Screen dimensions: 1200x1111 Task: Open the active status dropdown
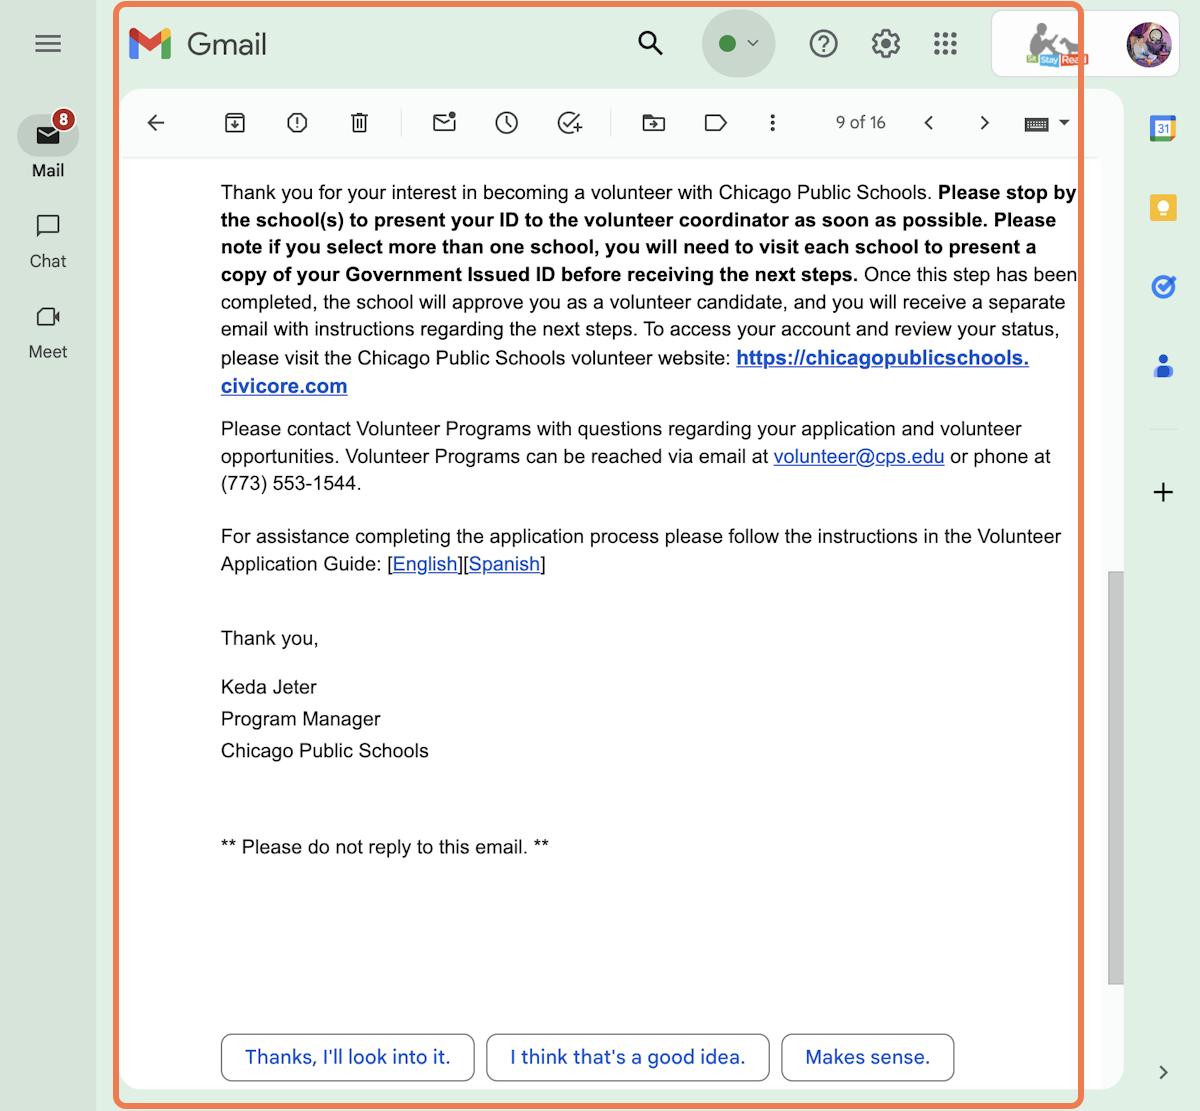click(739, 43)
